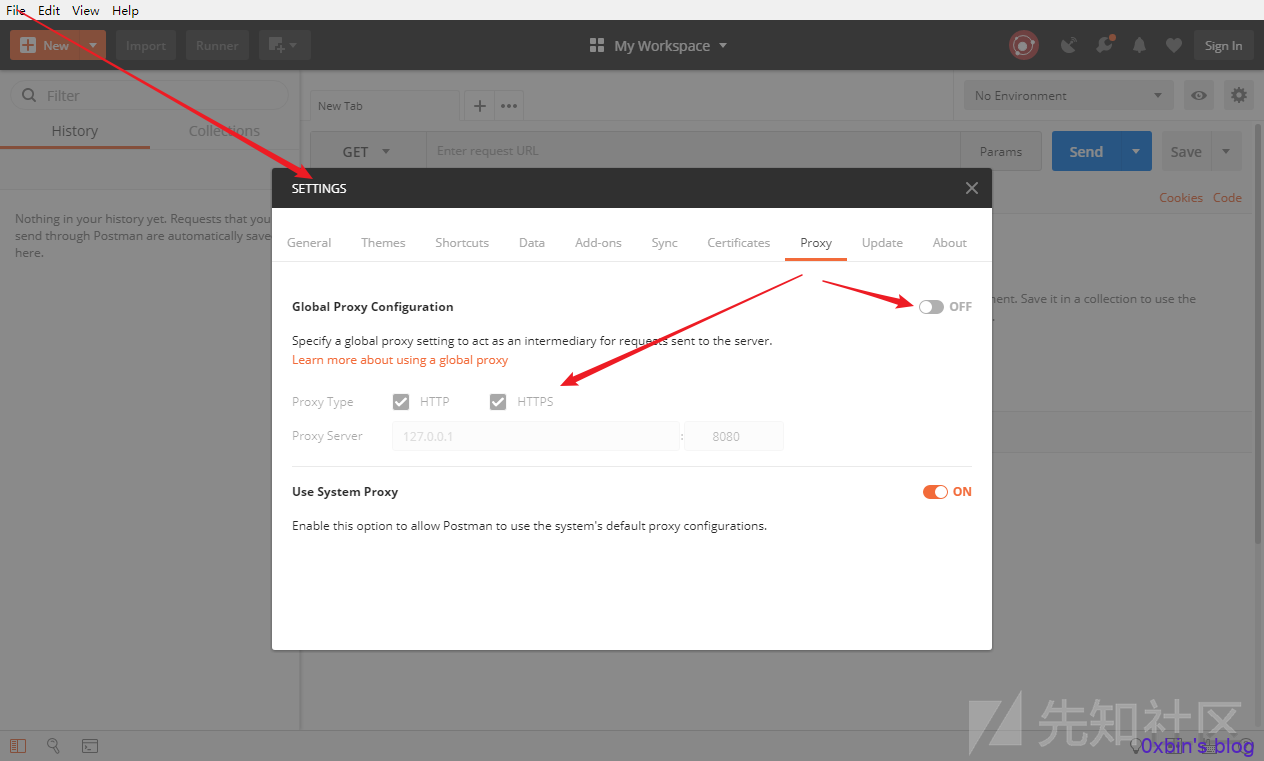Image resolution: width=1264 pixels, height=761 pixels.
Task: Open the capture requests satellite icon
Action: [1069, 45]
